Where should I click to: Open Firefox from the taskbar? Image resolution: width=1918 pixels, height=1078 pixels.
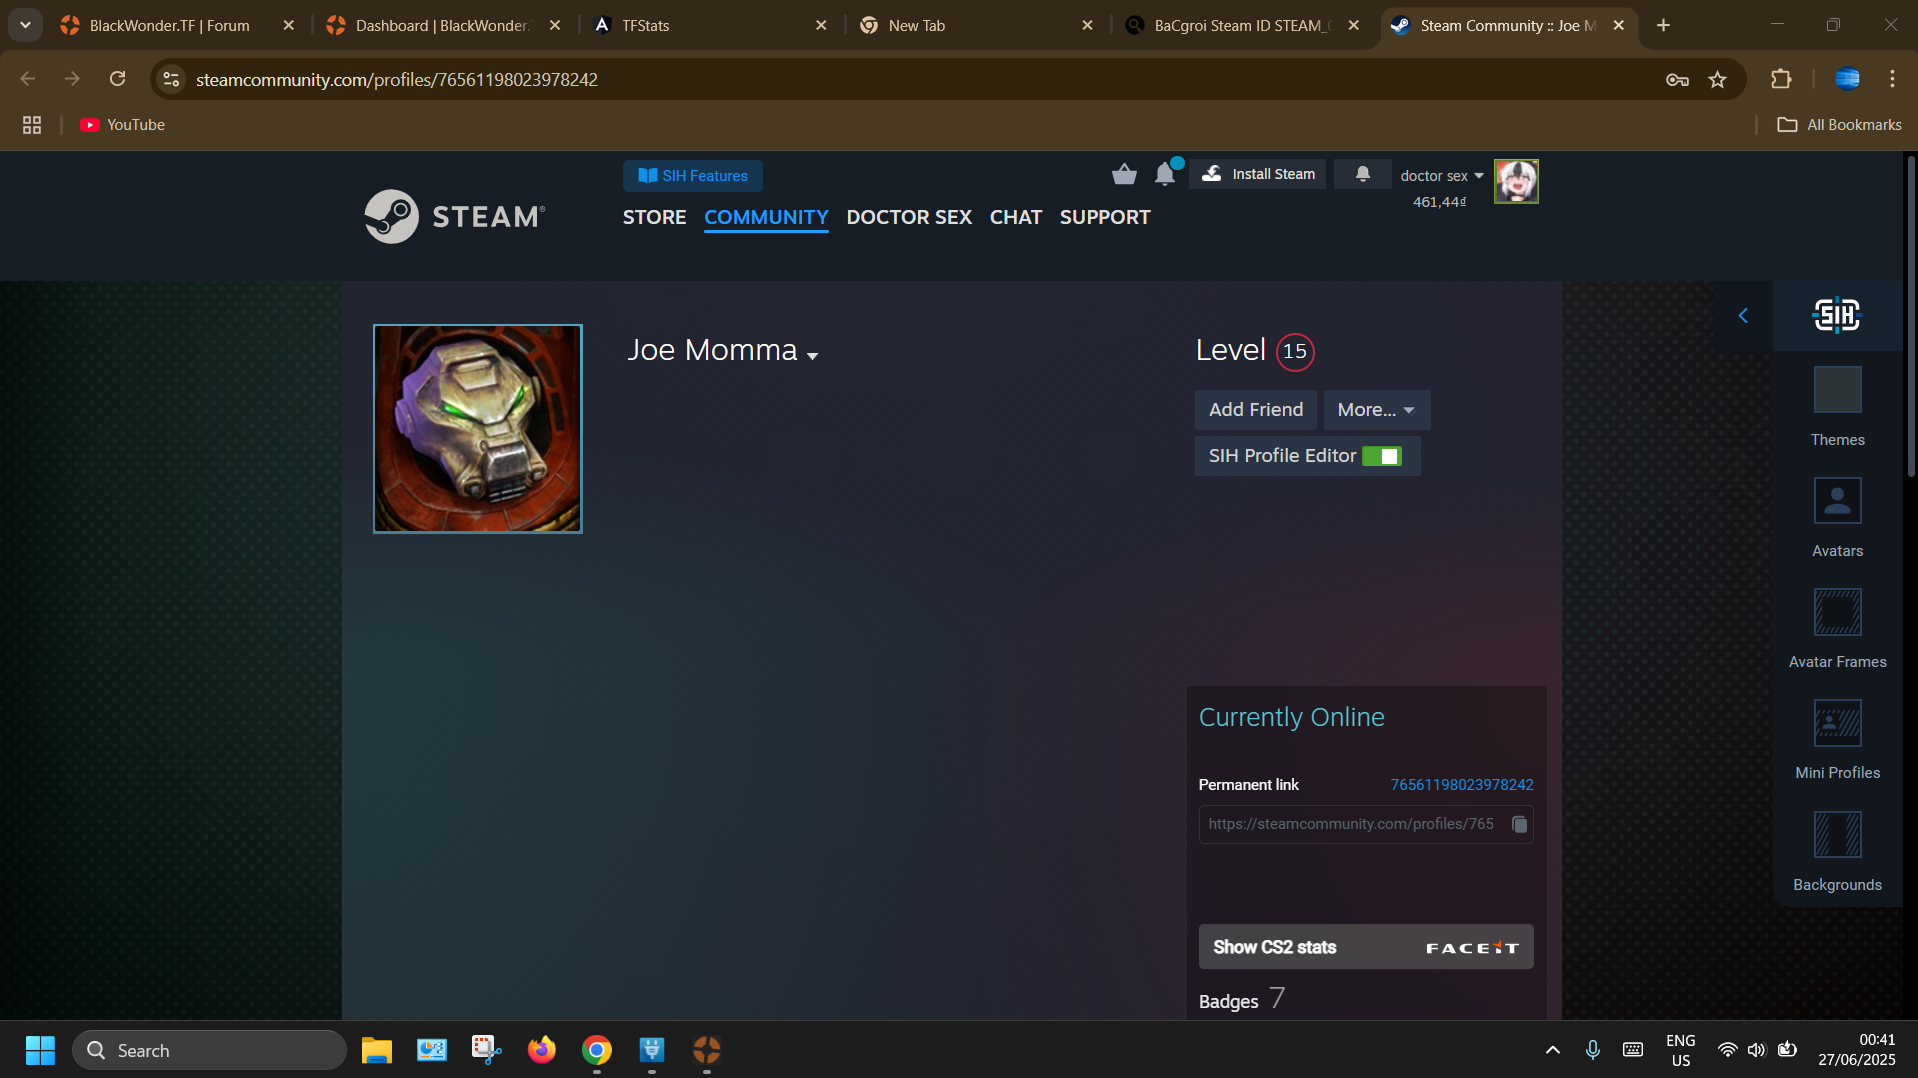click(x=542, y=1050)
